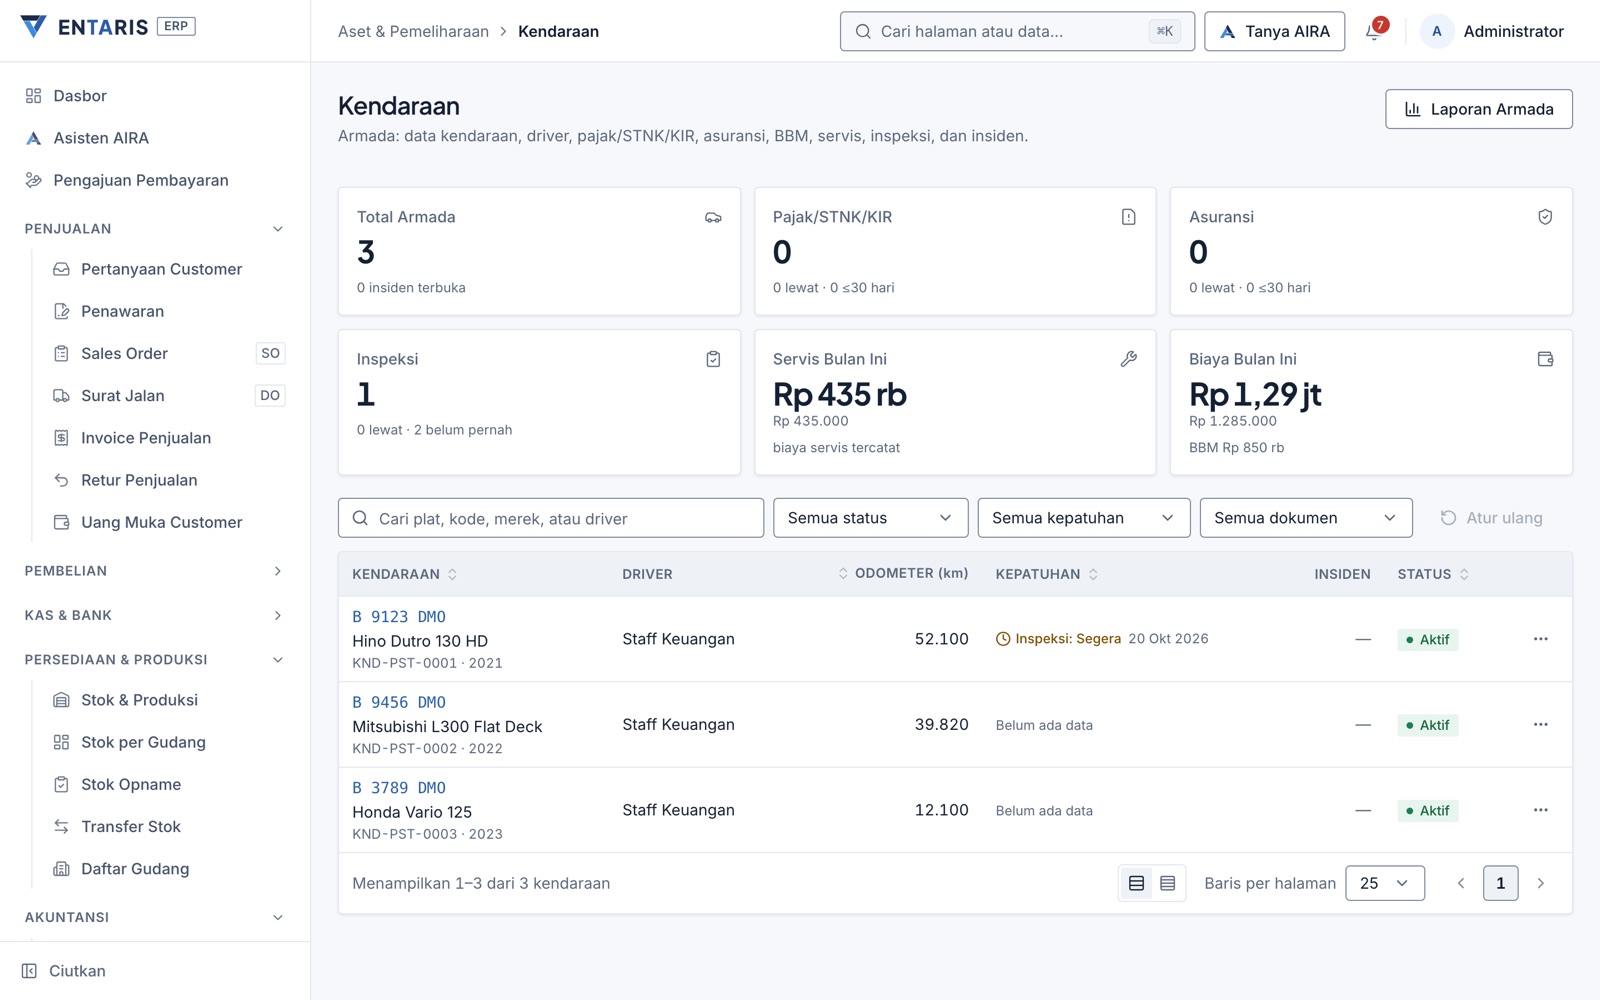1600x1000 pixels.
Task: Expand the PEMBELIAN sidebar section
Action: 155,571
